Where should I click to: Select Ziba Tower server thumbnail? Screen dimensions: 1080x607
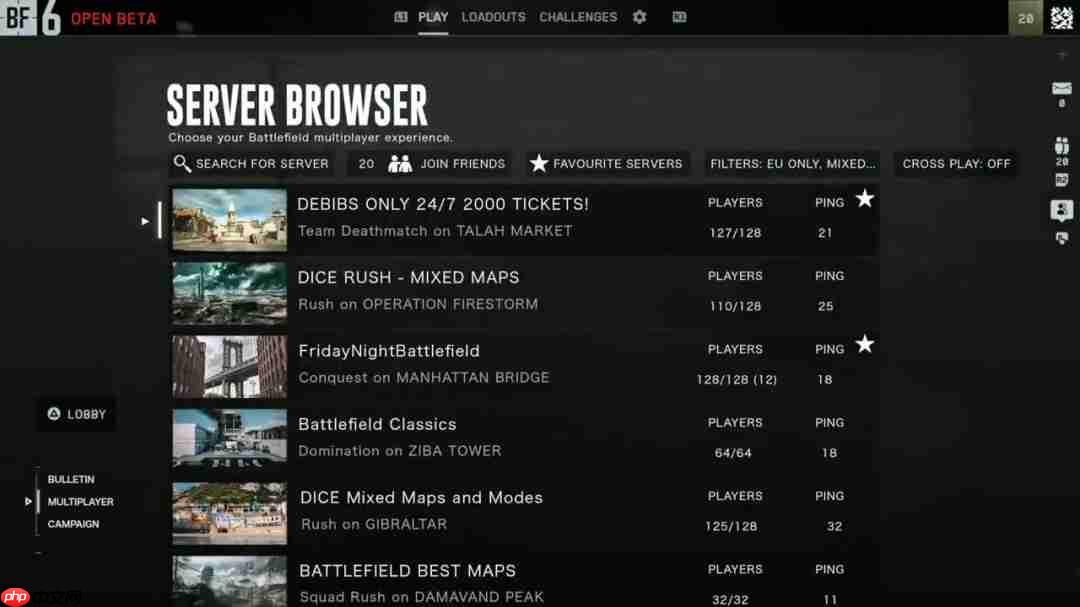click(x=229, y=440)
